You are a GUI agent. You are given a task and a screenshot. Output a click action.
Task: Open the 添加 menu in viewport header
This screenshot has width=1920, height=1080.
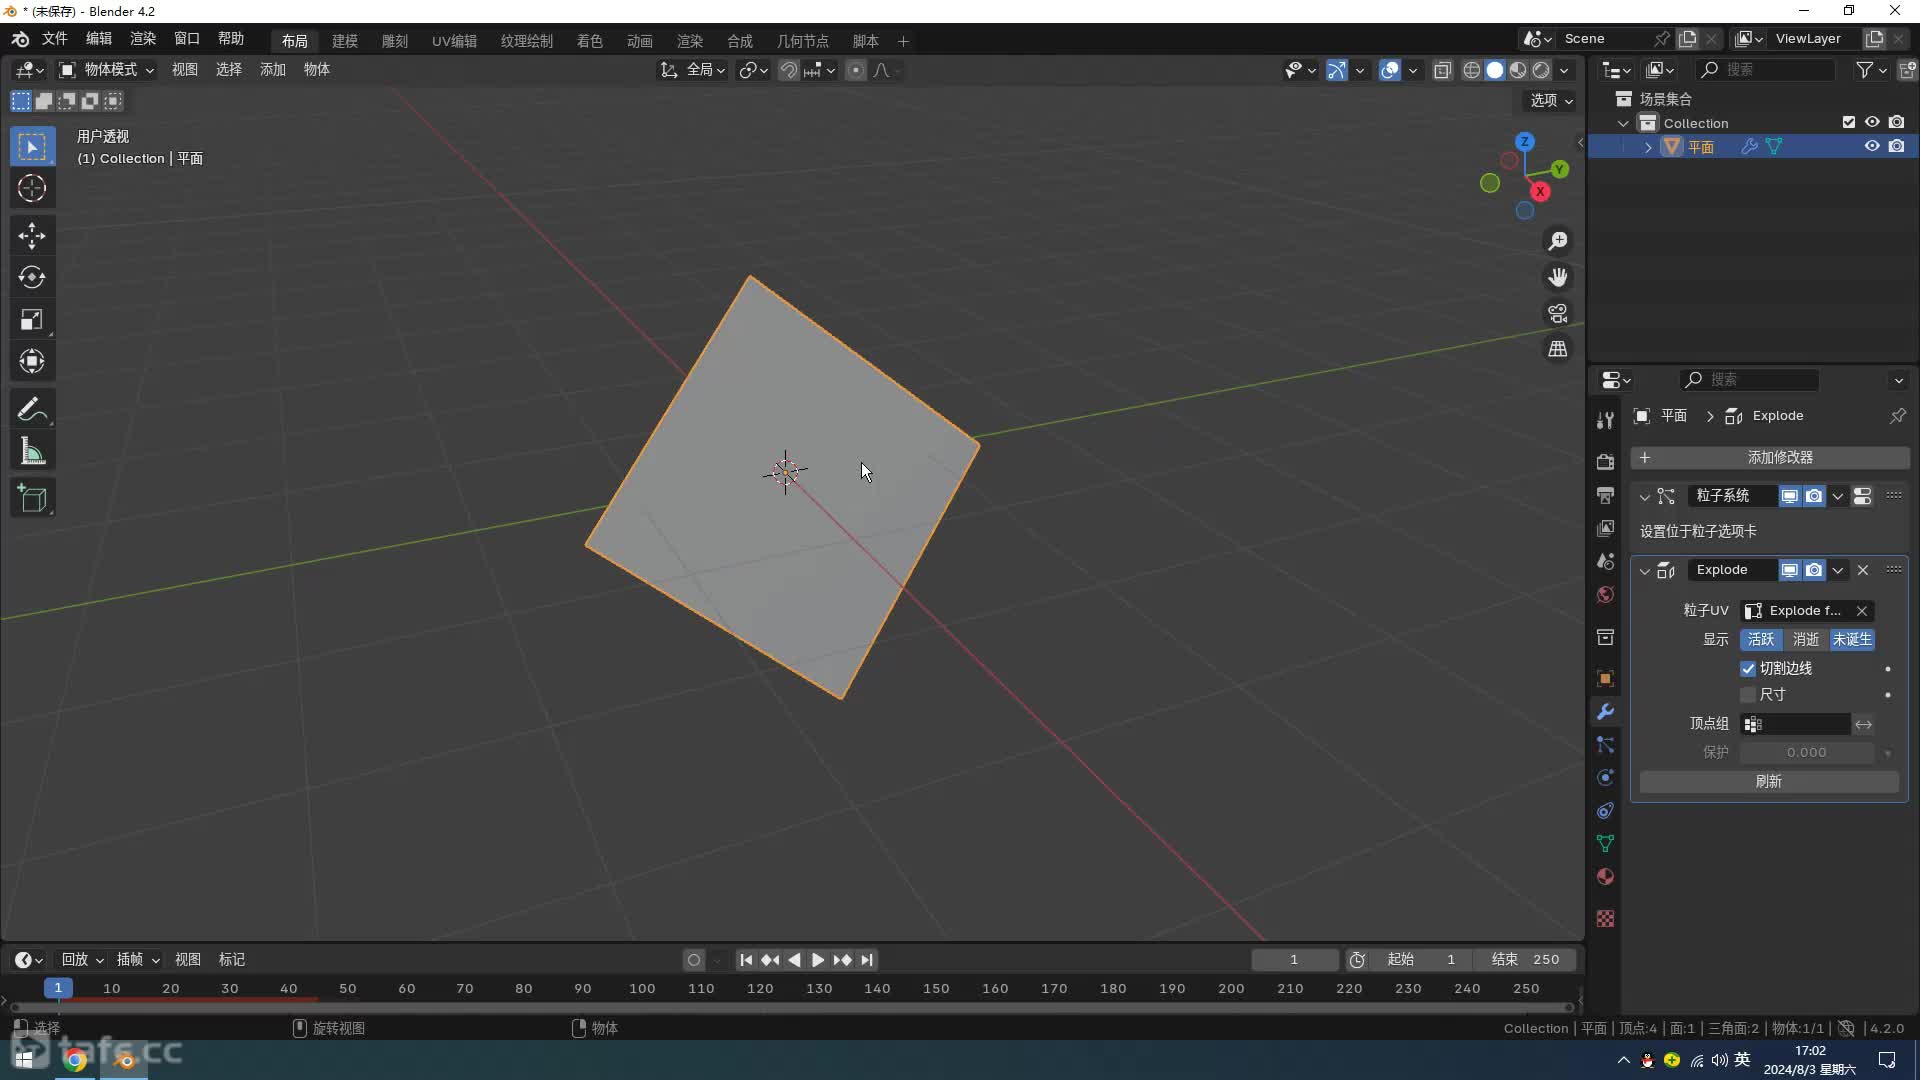[273, 69]
